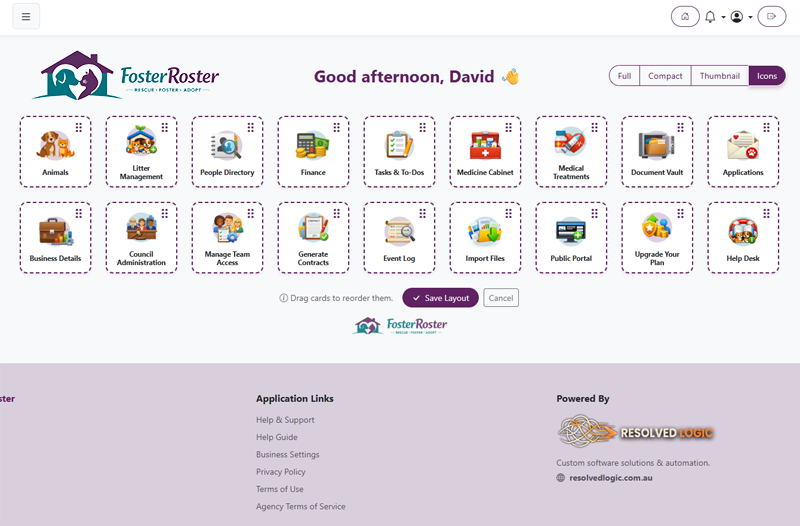Click the home icon button
This screenshot has width=800, height=526.
point(685,16)
